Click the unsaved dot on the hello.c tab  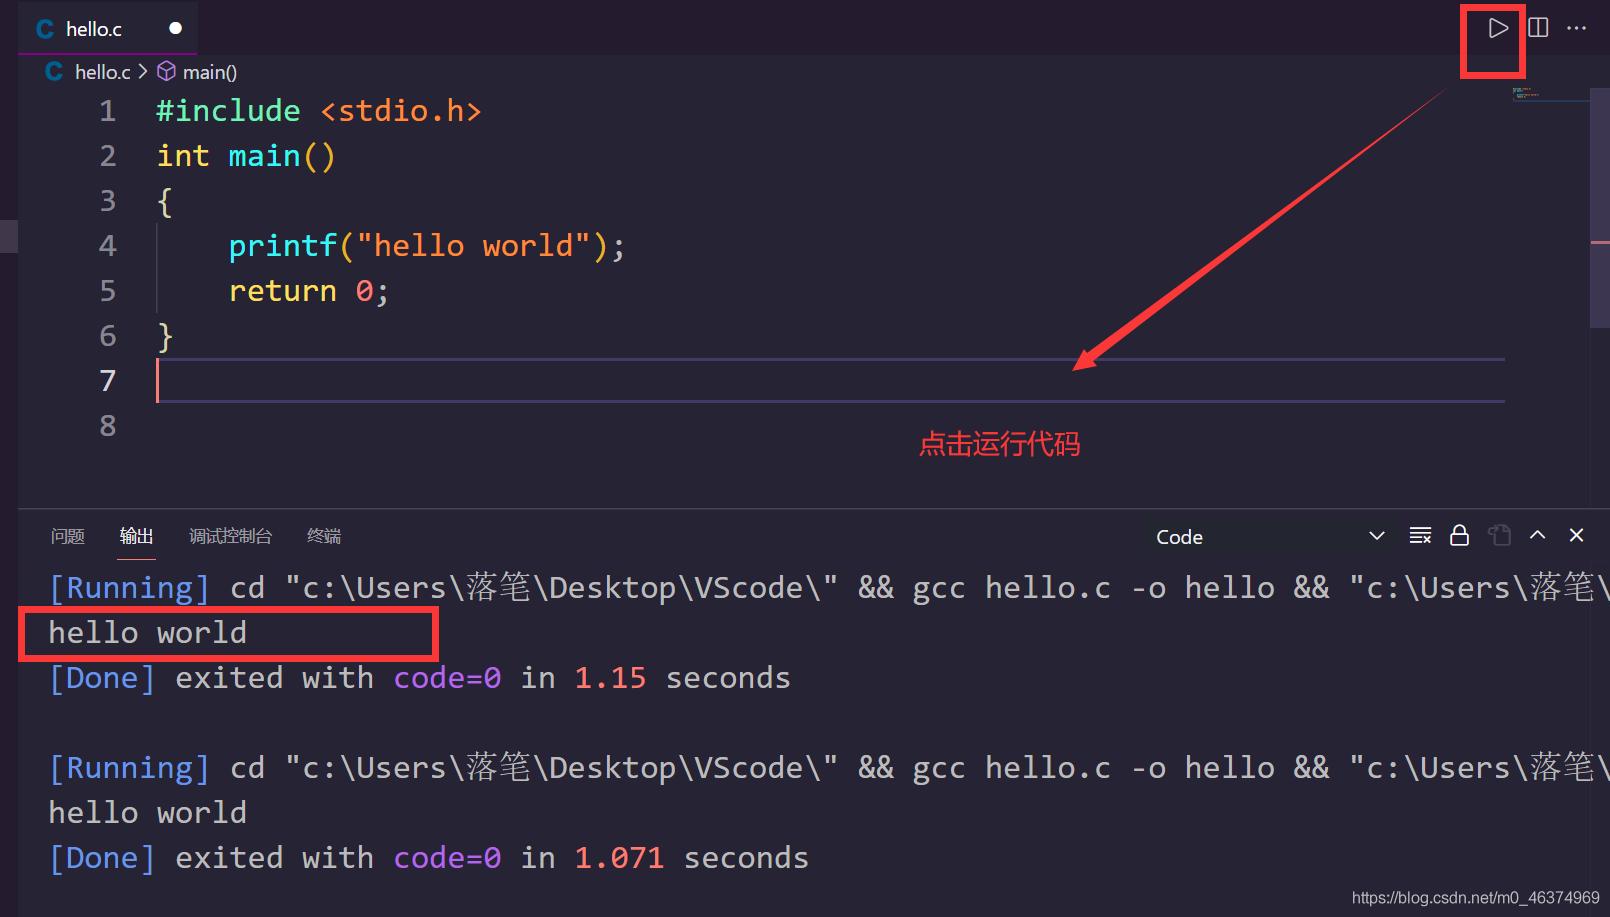pyautogui.click(x=176, y=28)
